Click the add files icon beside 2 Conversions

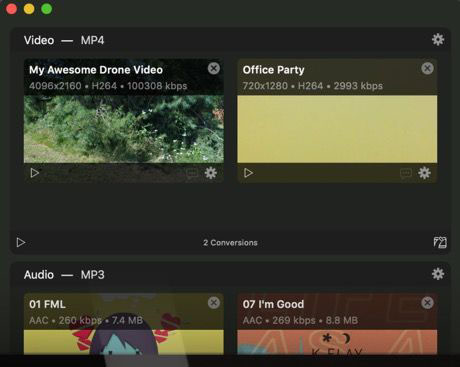(x=440, y=242)
